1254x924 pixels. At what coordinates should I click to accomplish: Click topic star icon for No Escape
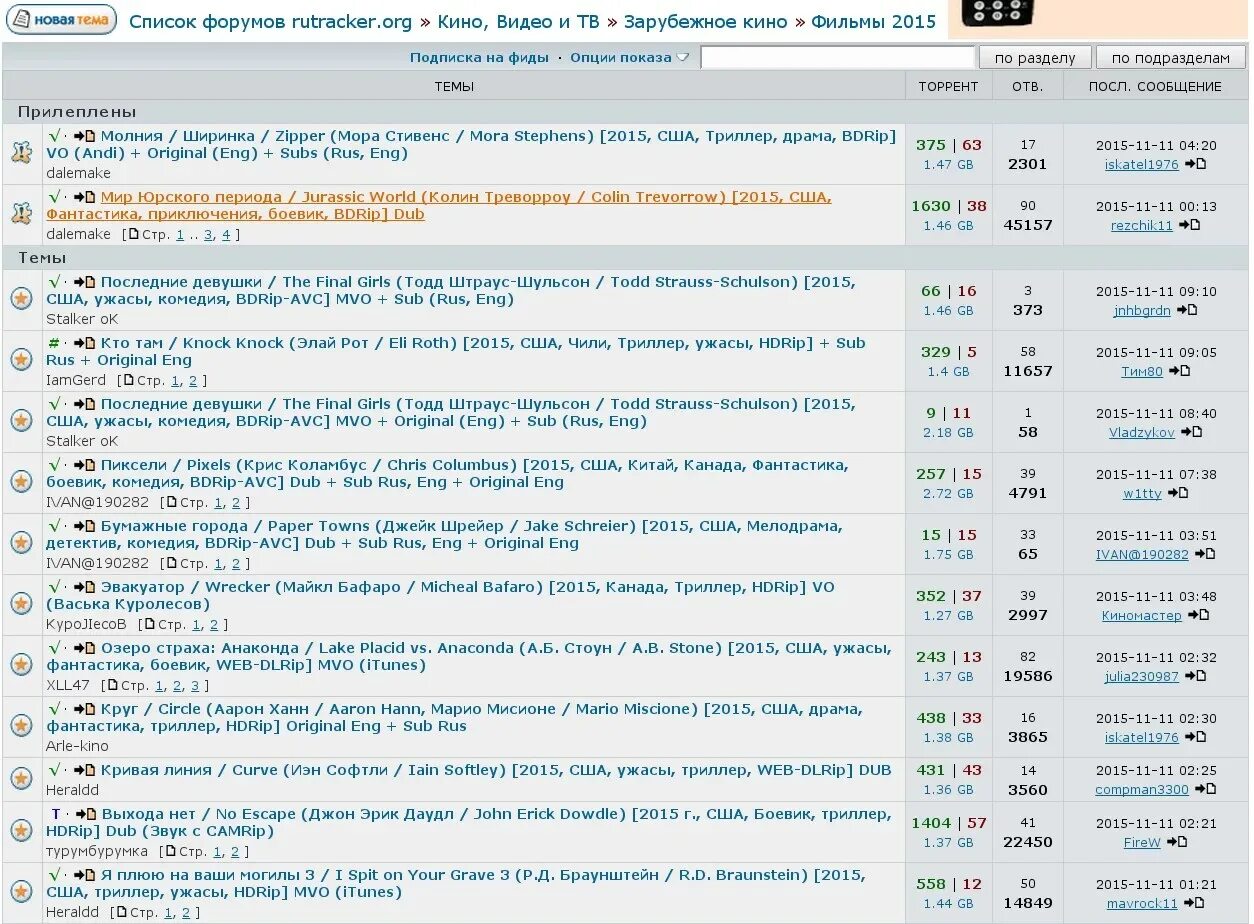click(21, 830)
